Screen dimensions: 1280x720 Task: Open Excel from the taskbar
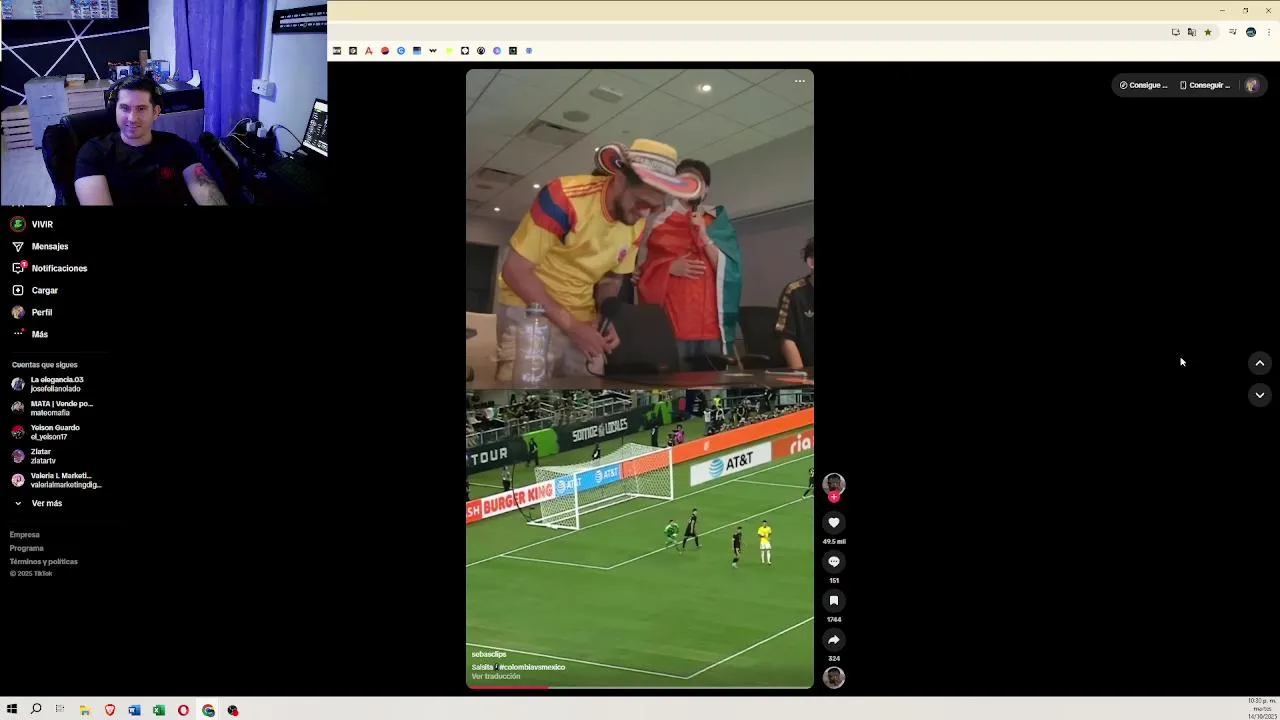coord(159,710)
